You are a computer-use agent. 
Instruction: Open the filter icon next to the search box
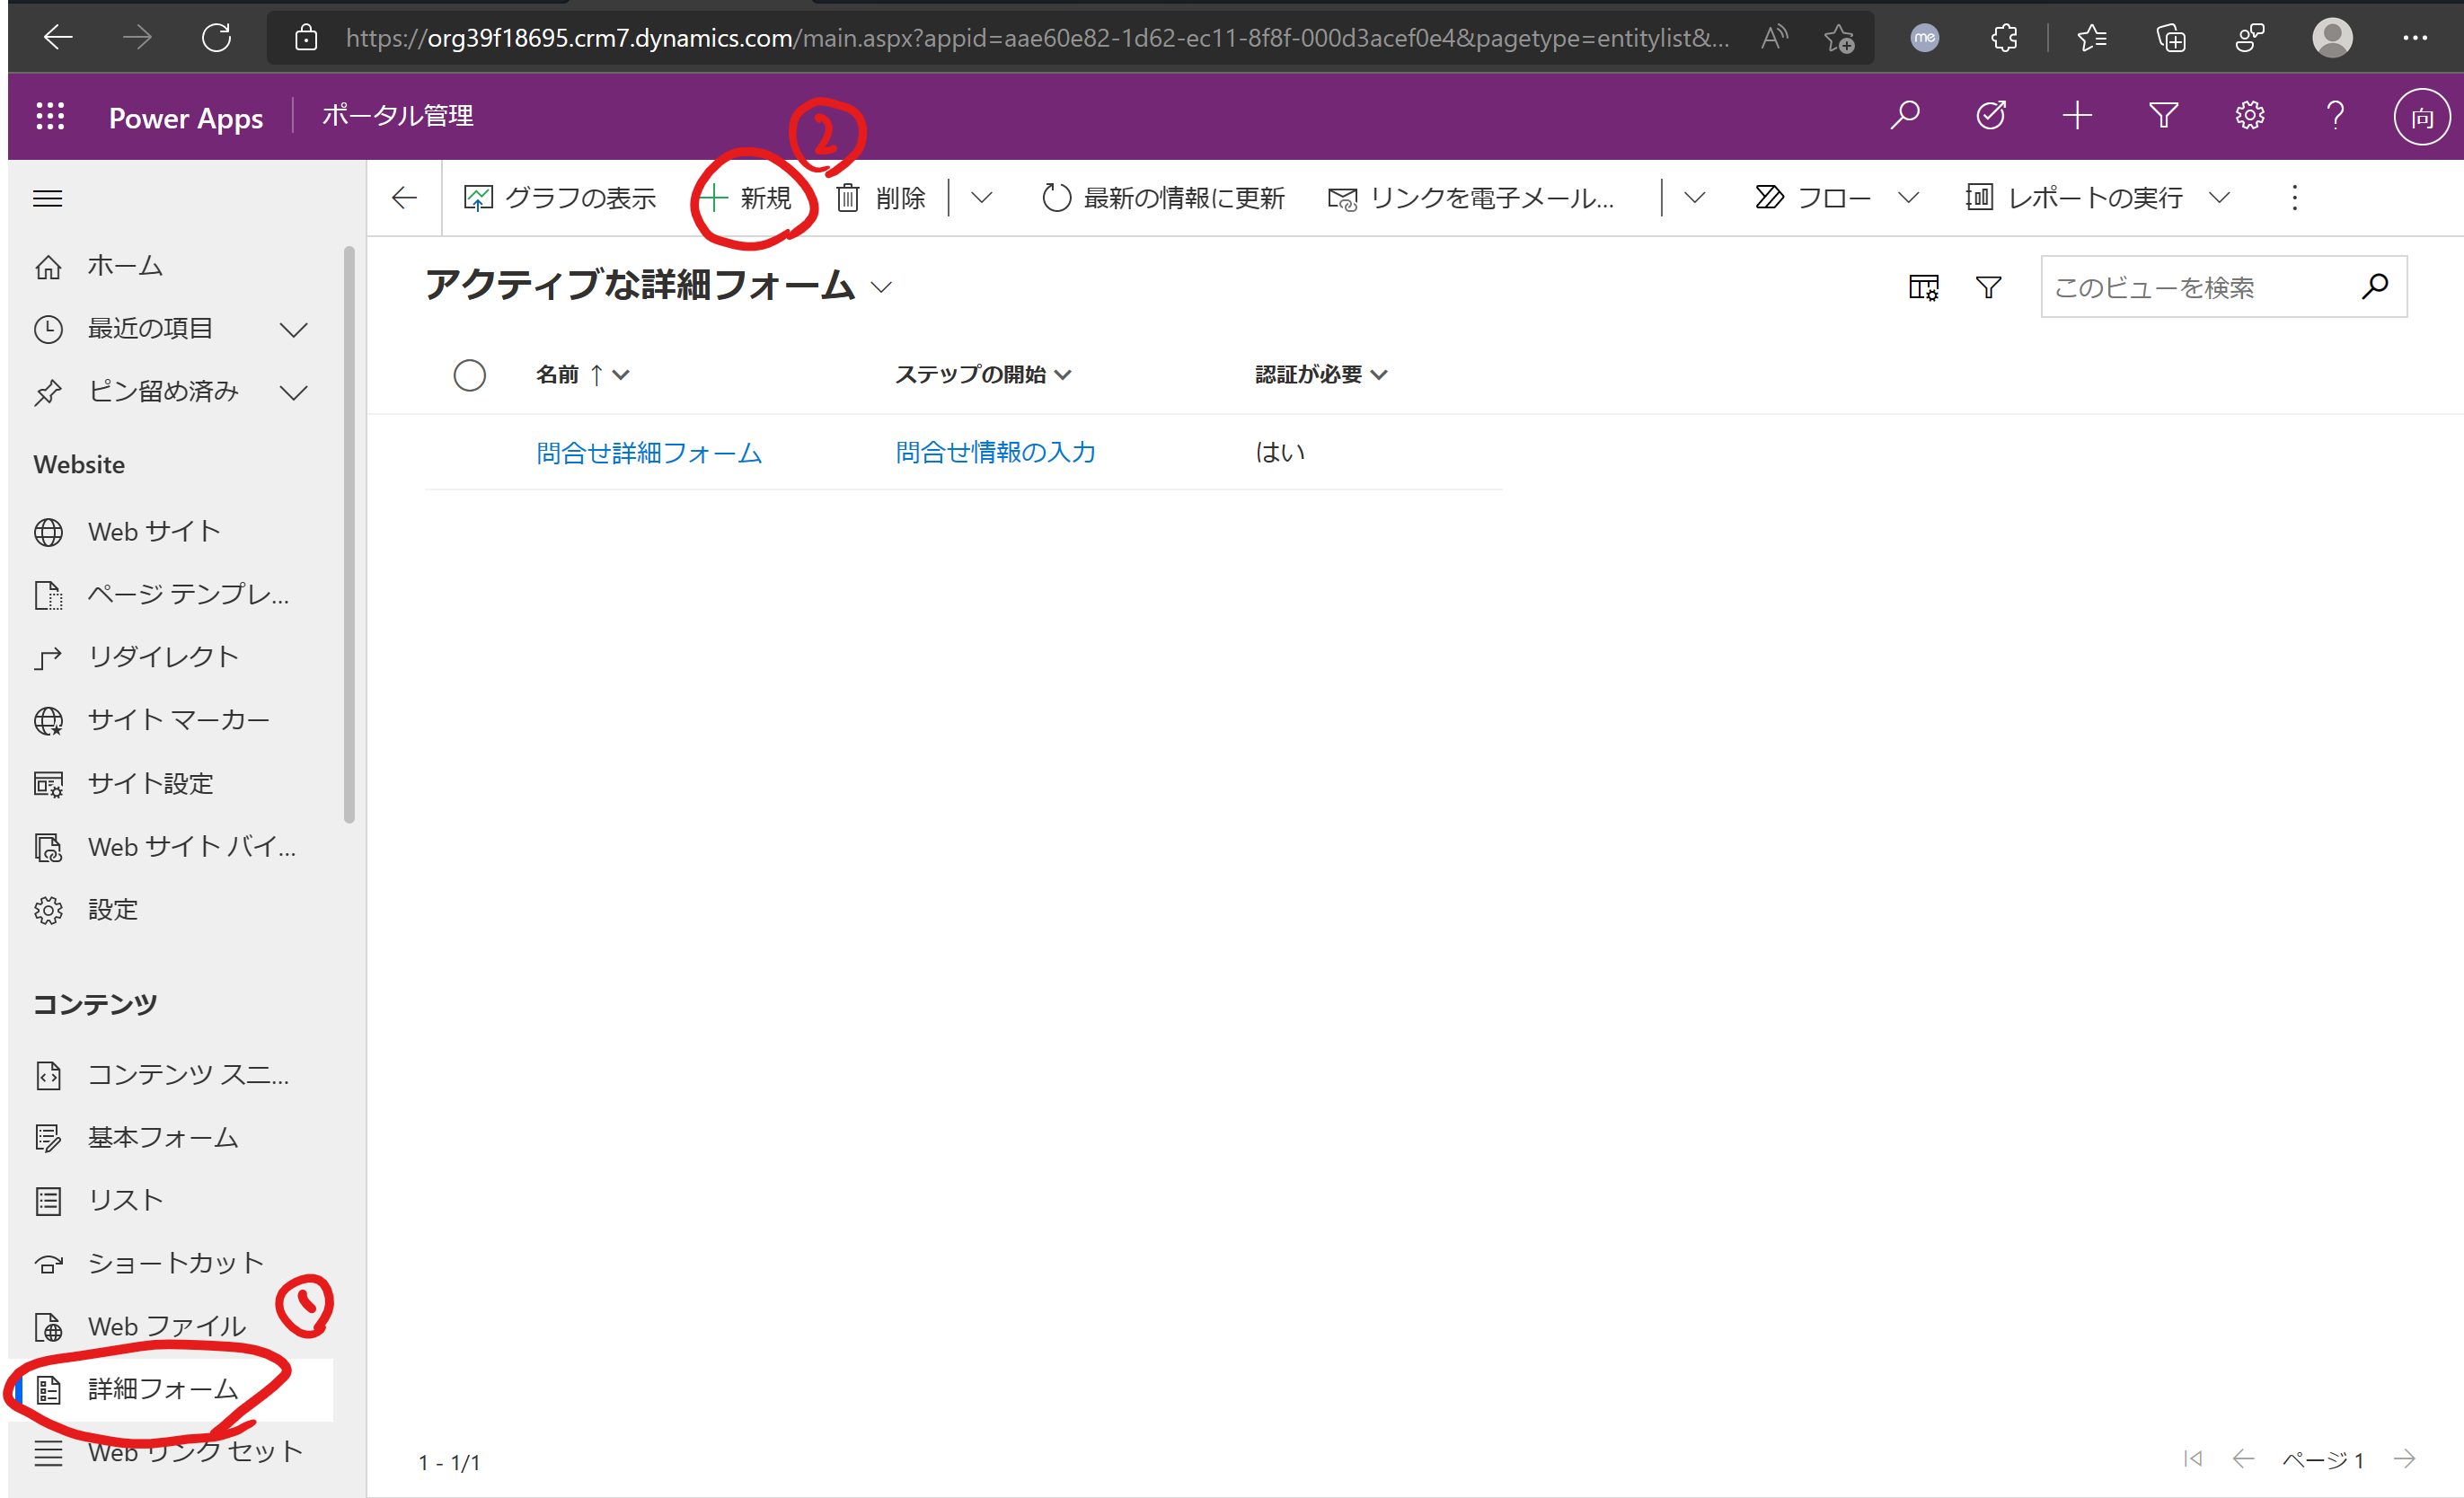pyautogui.click(x=1987, y=287)
